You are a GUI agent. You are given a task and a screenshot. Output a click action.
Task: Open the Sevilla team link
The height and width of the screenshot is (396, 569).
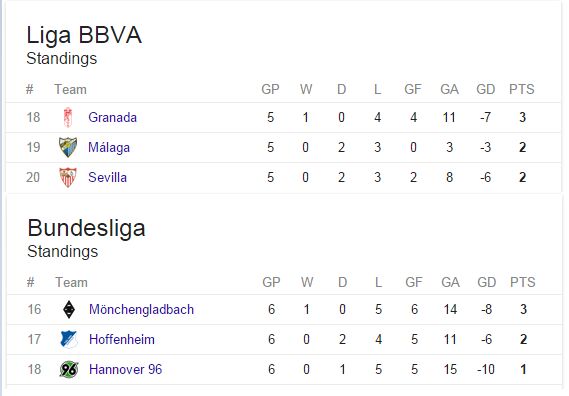[x=107, y=177]
